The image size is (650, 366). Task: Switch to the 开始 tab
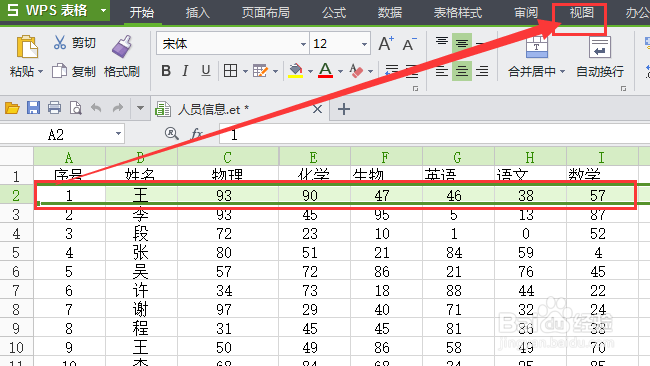click(142, 12)
